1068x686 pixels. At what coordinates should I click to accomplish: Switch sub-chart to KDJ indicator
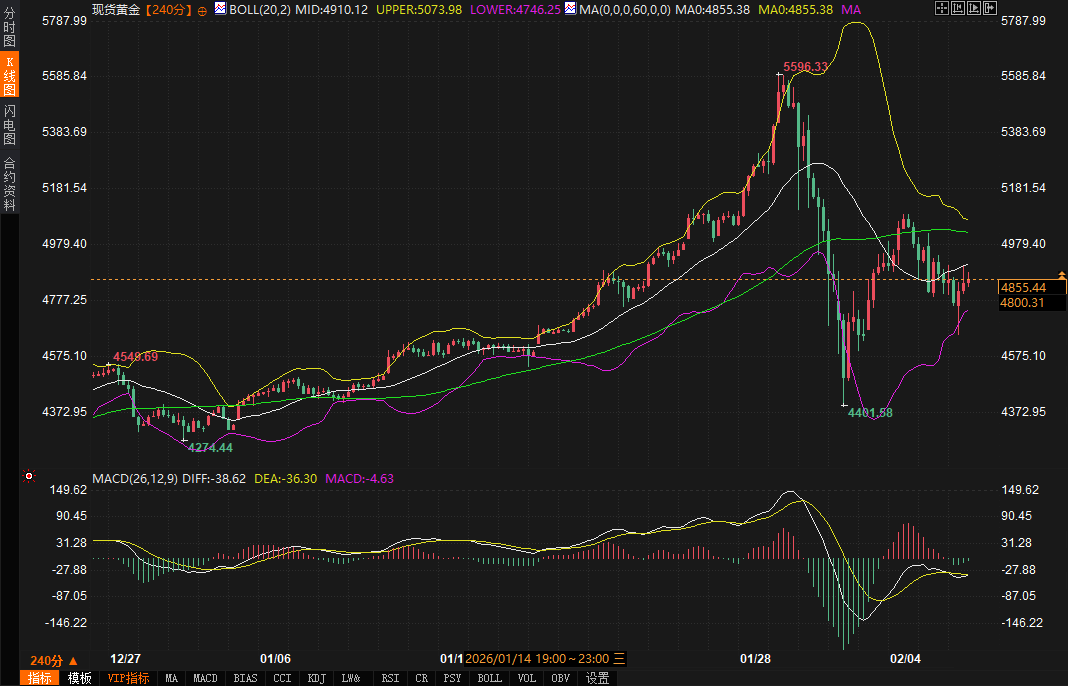tap(316, 678)
